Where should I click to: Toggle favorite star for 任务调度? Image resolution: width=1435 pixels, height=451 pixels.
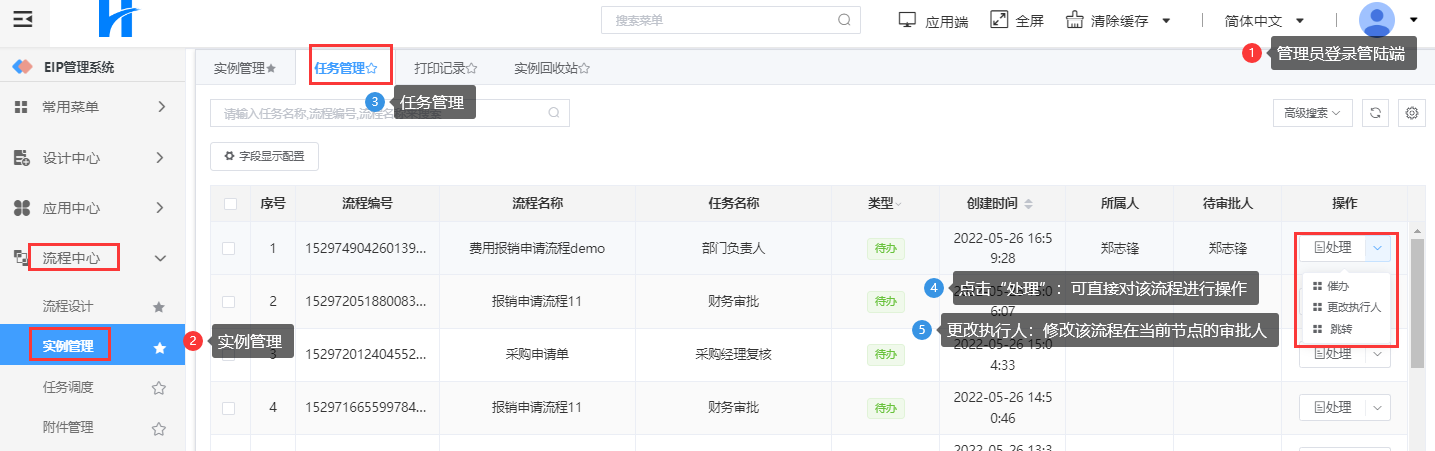point(158,388)
